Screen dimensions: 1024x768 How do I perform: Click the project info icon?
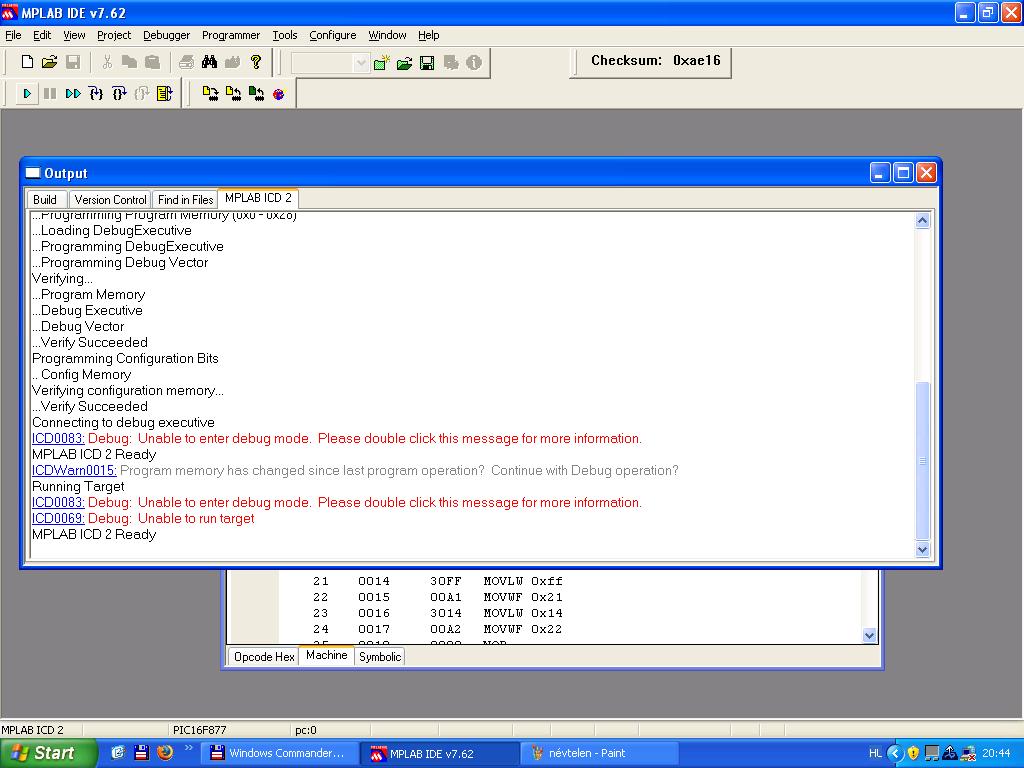pos(474,63)
